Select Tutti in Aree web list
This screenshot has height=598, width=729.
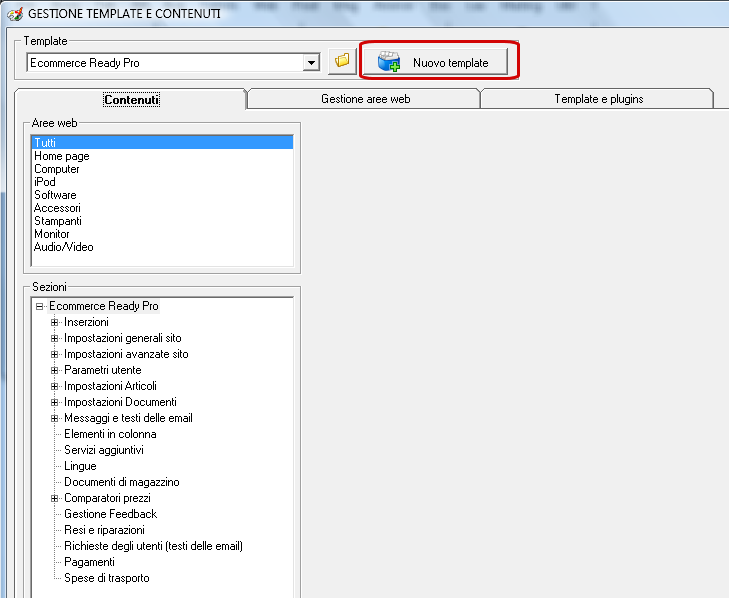[x=162, y=143]
